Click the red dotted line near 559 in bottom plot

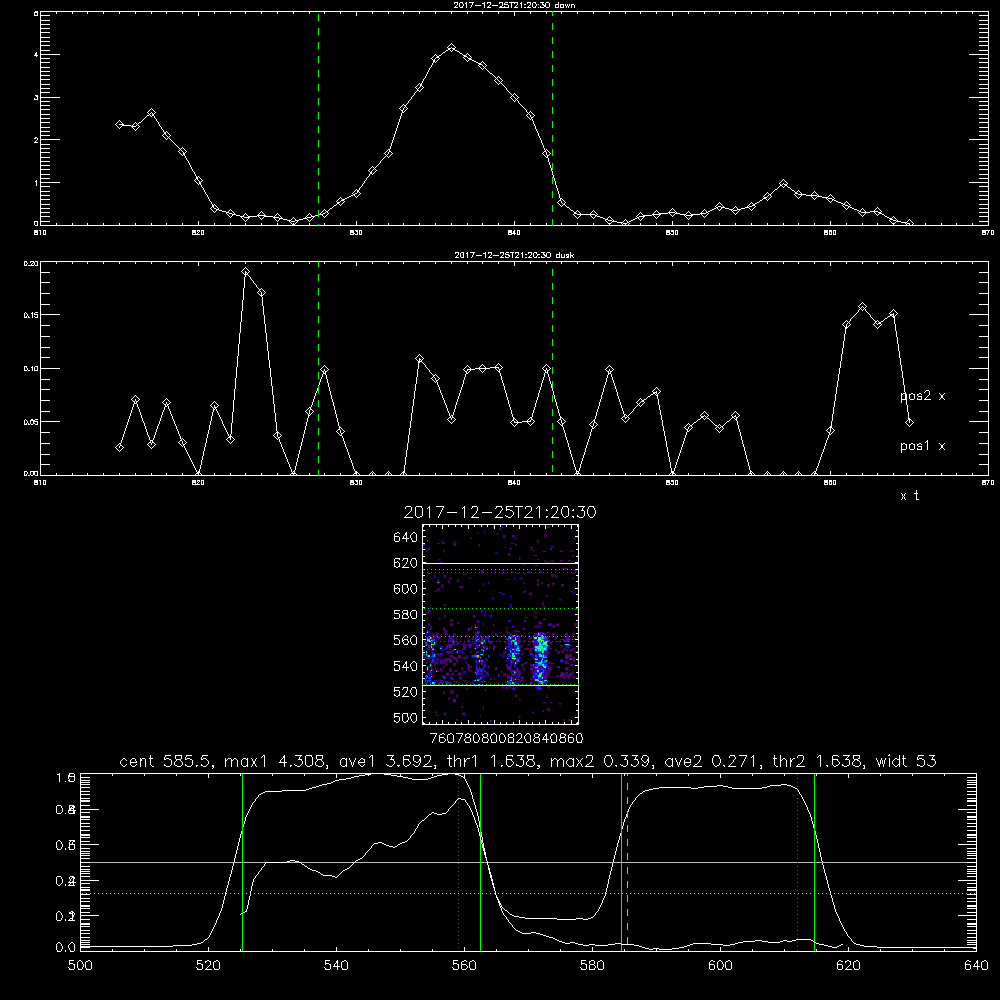(459, 861)
